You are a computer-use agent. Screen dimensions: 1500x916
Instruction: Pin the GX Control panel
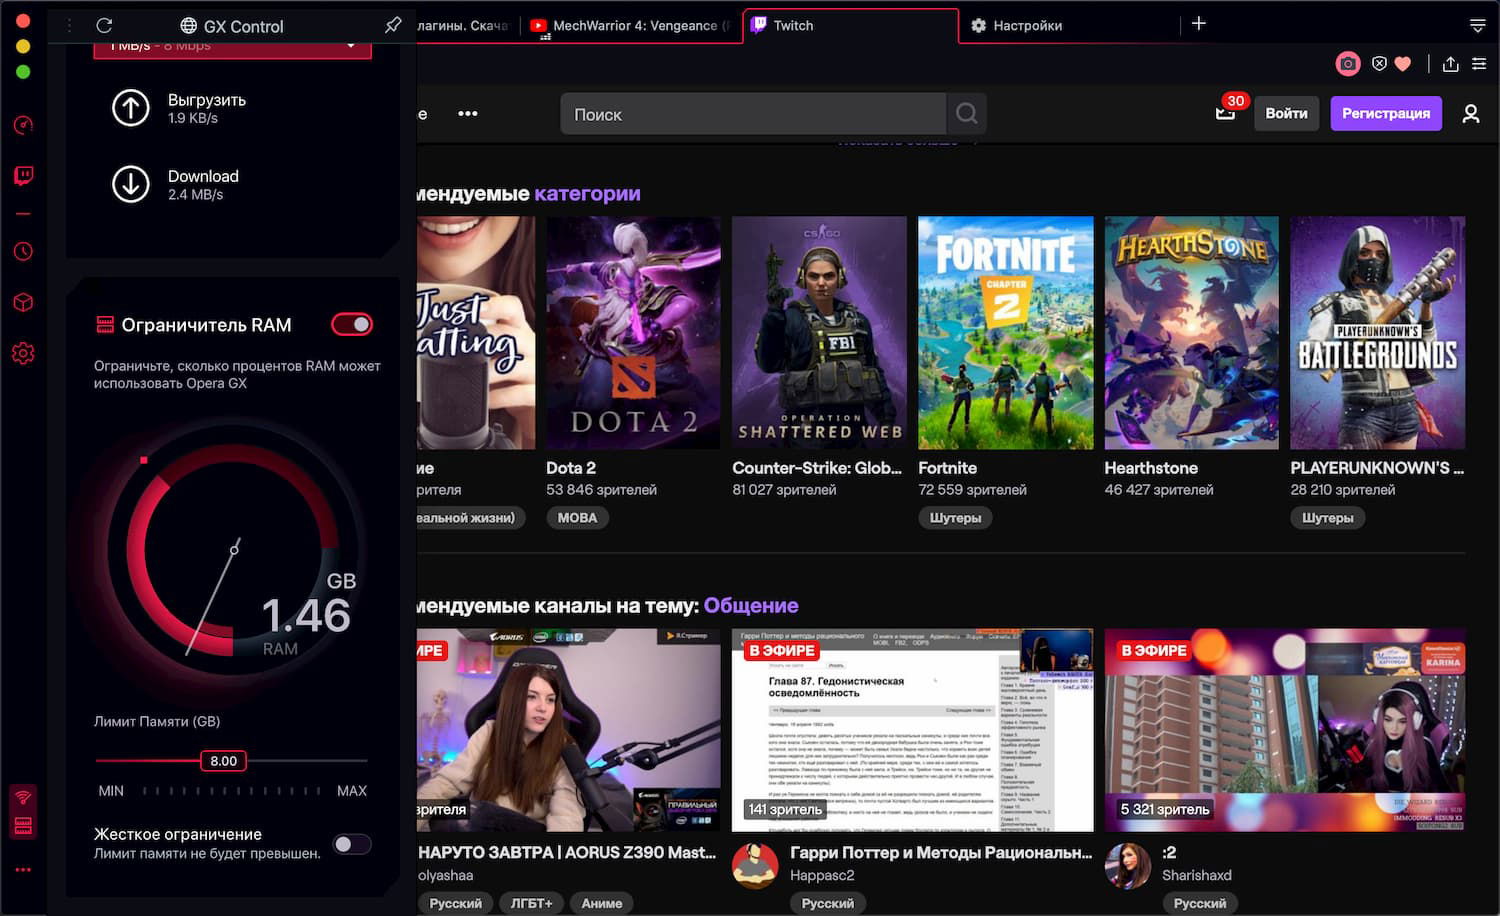click(x=393, y=25)
